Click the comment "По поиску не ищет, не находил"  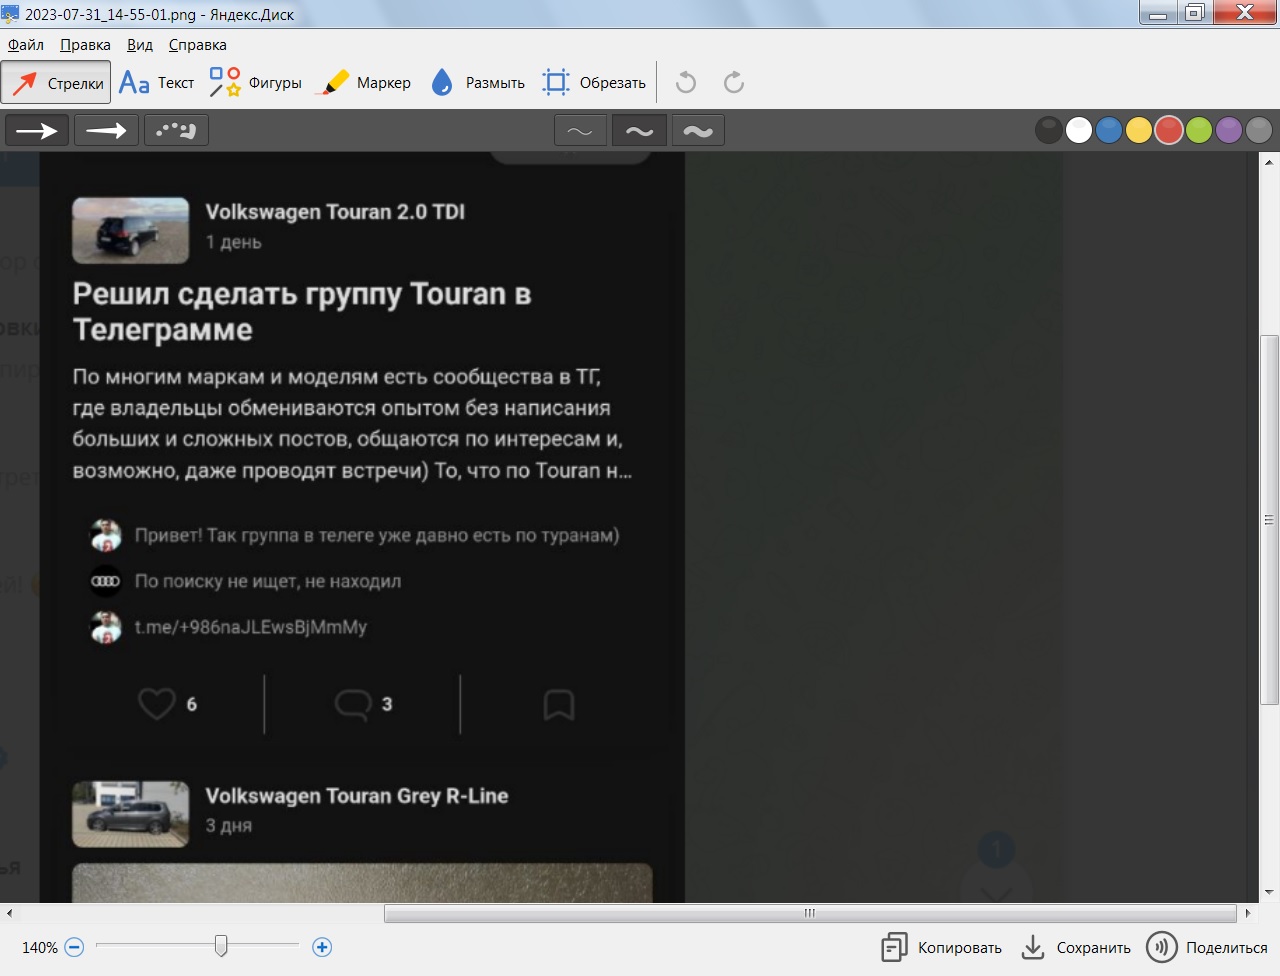(x=268, y=581)
